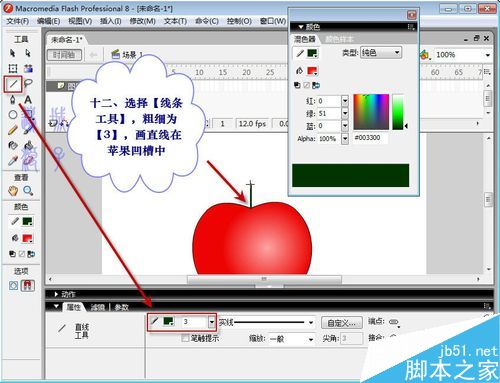Switch to the 参数 tab
Viewport: 500px width, 383px height.
point(121,307)
